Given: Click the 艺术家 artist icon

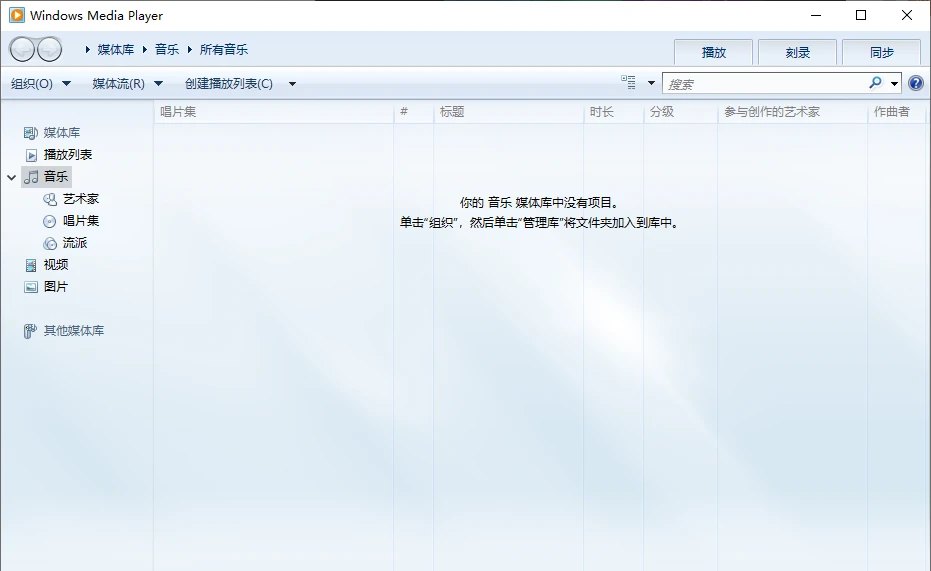Looking at the screenshot, I should click(50, 199).
